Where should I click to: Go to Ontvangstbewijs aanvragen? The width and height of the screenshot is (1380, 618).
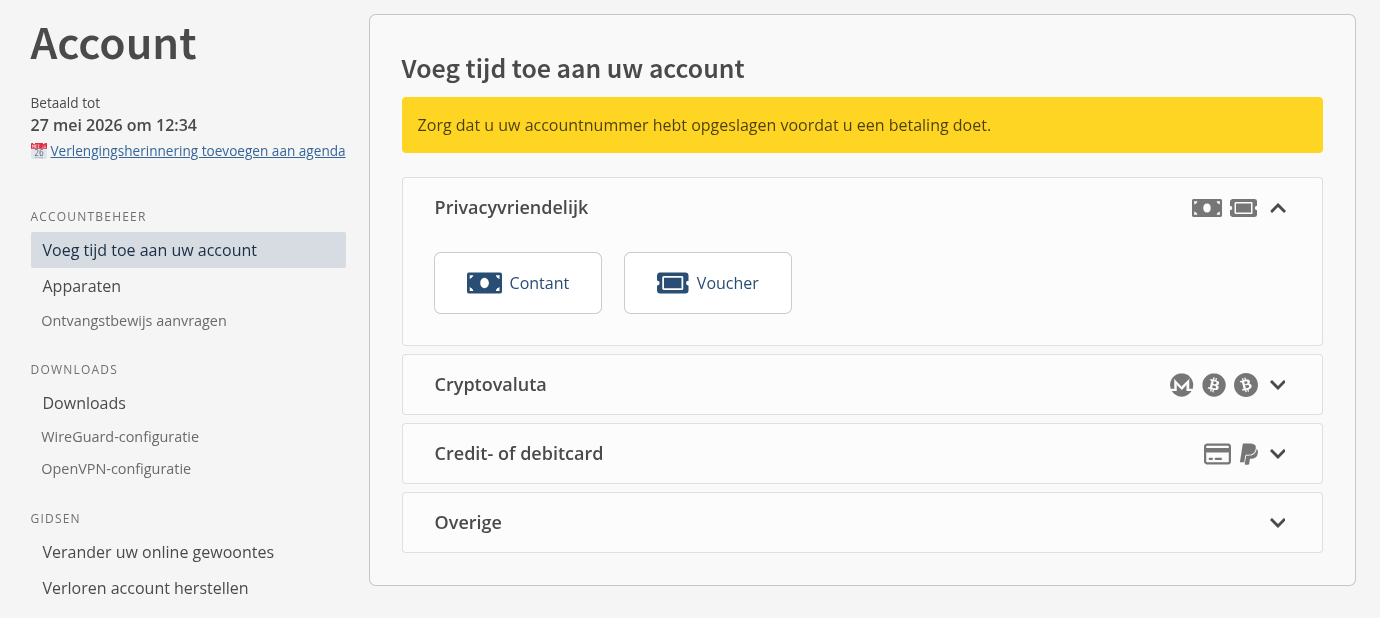[x=134, y=321]
